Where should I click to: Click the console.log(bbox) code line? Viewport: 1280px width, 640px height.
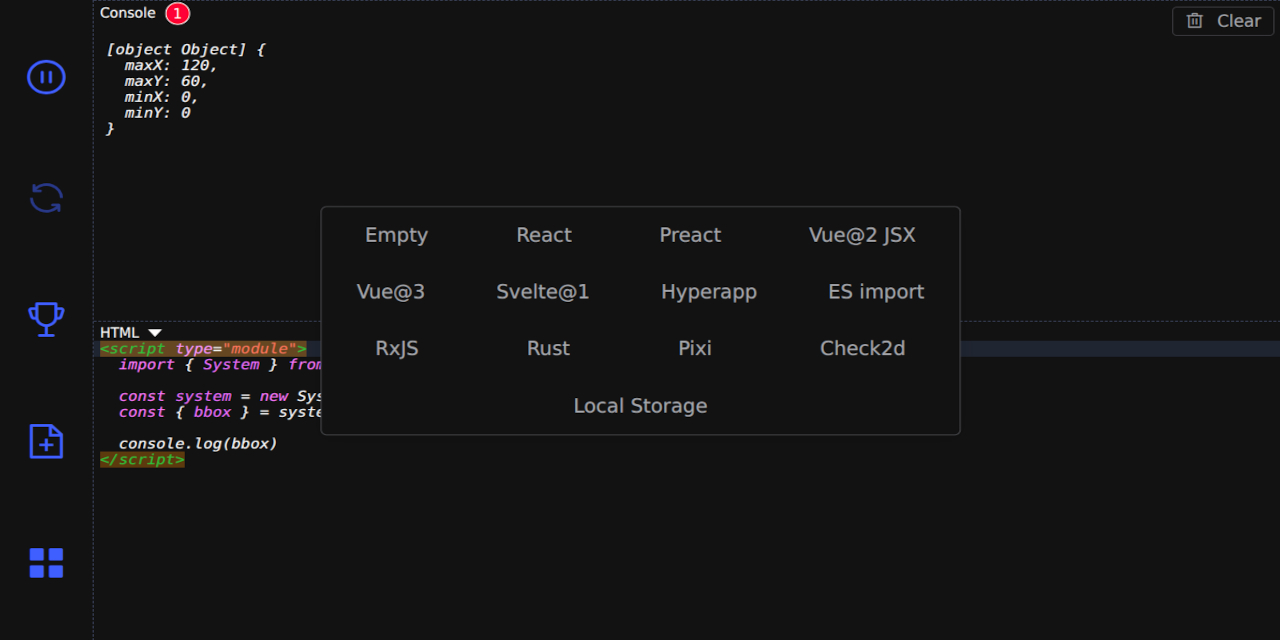pyautogui.click(x=198, y=443)
